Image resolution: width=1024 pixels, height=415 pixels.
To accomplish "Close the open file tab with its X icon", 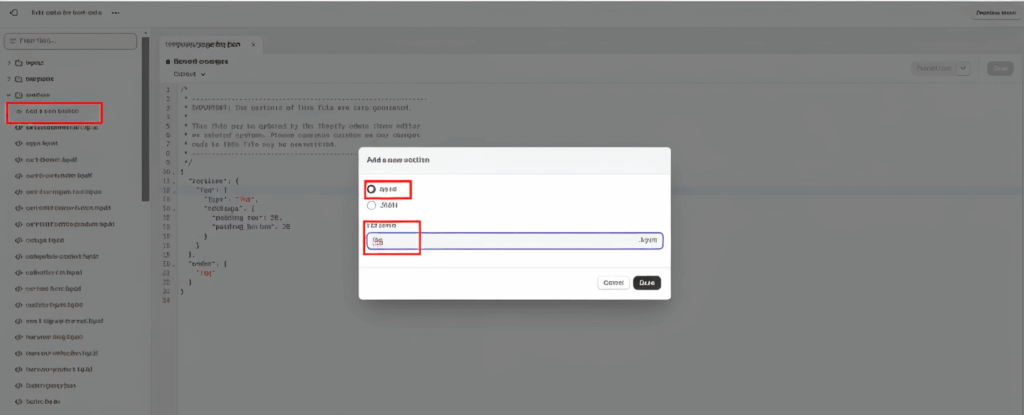I will coord(254,45).
